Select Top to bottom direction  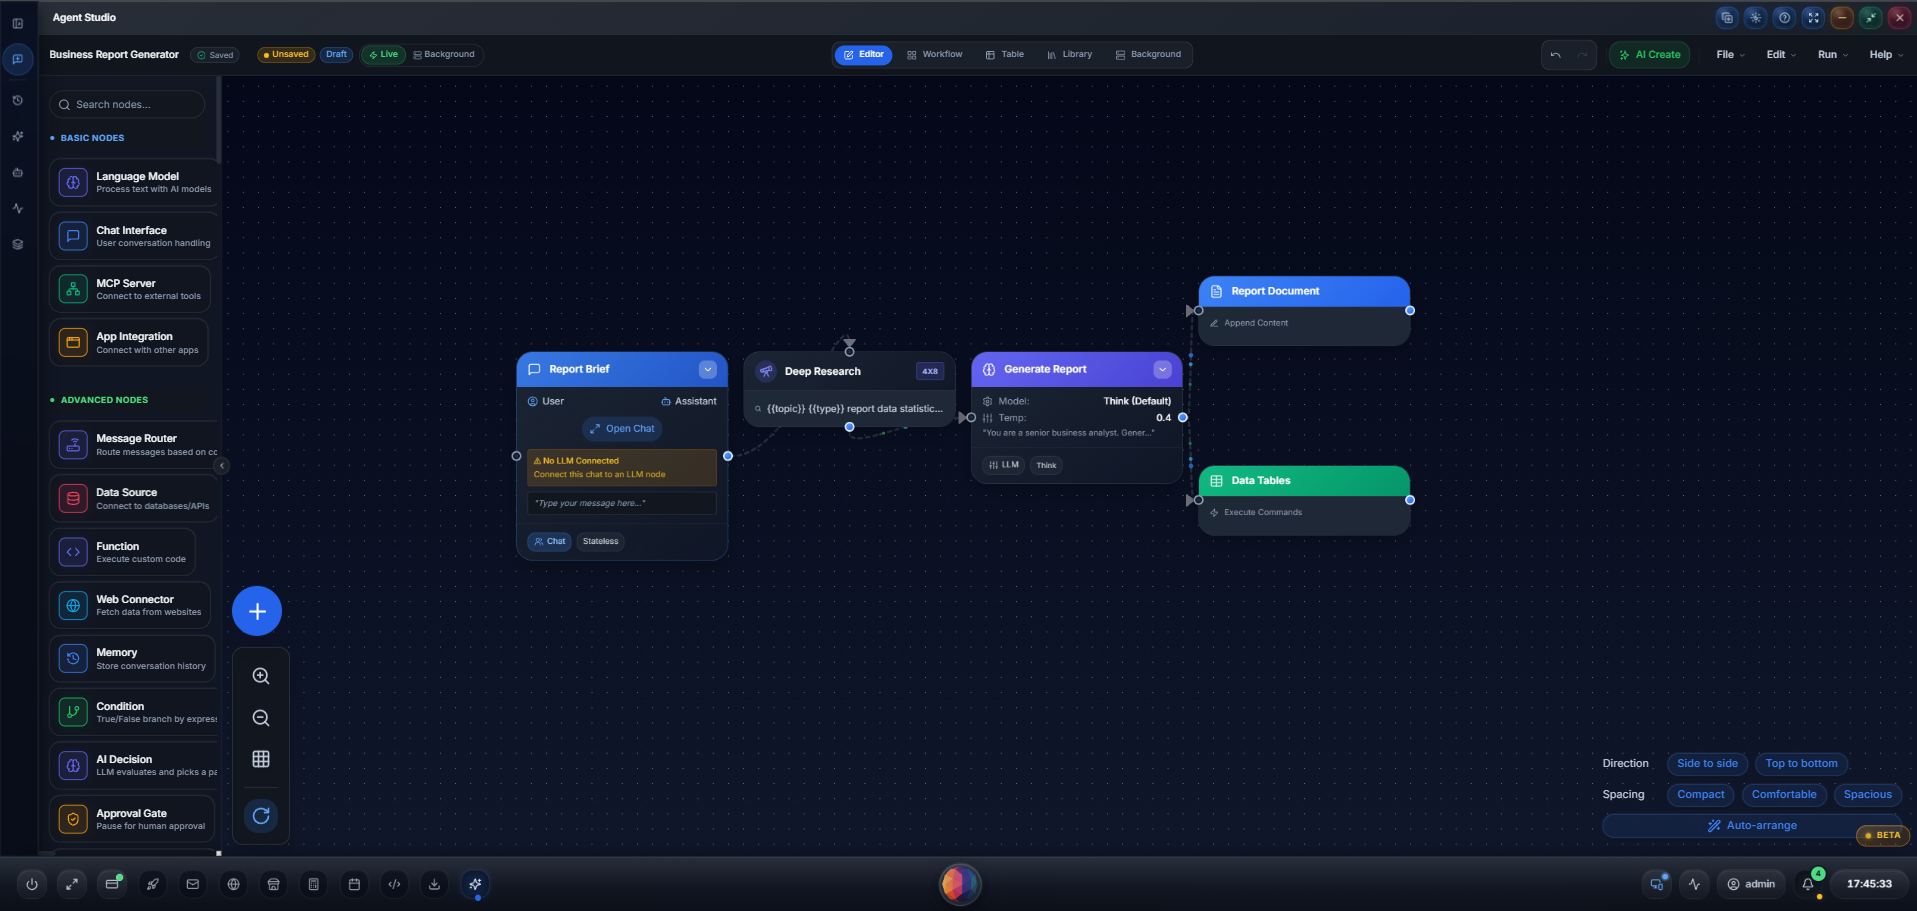[x=1801, y=764]
